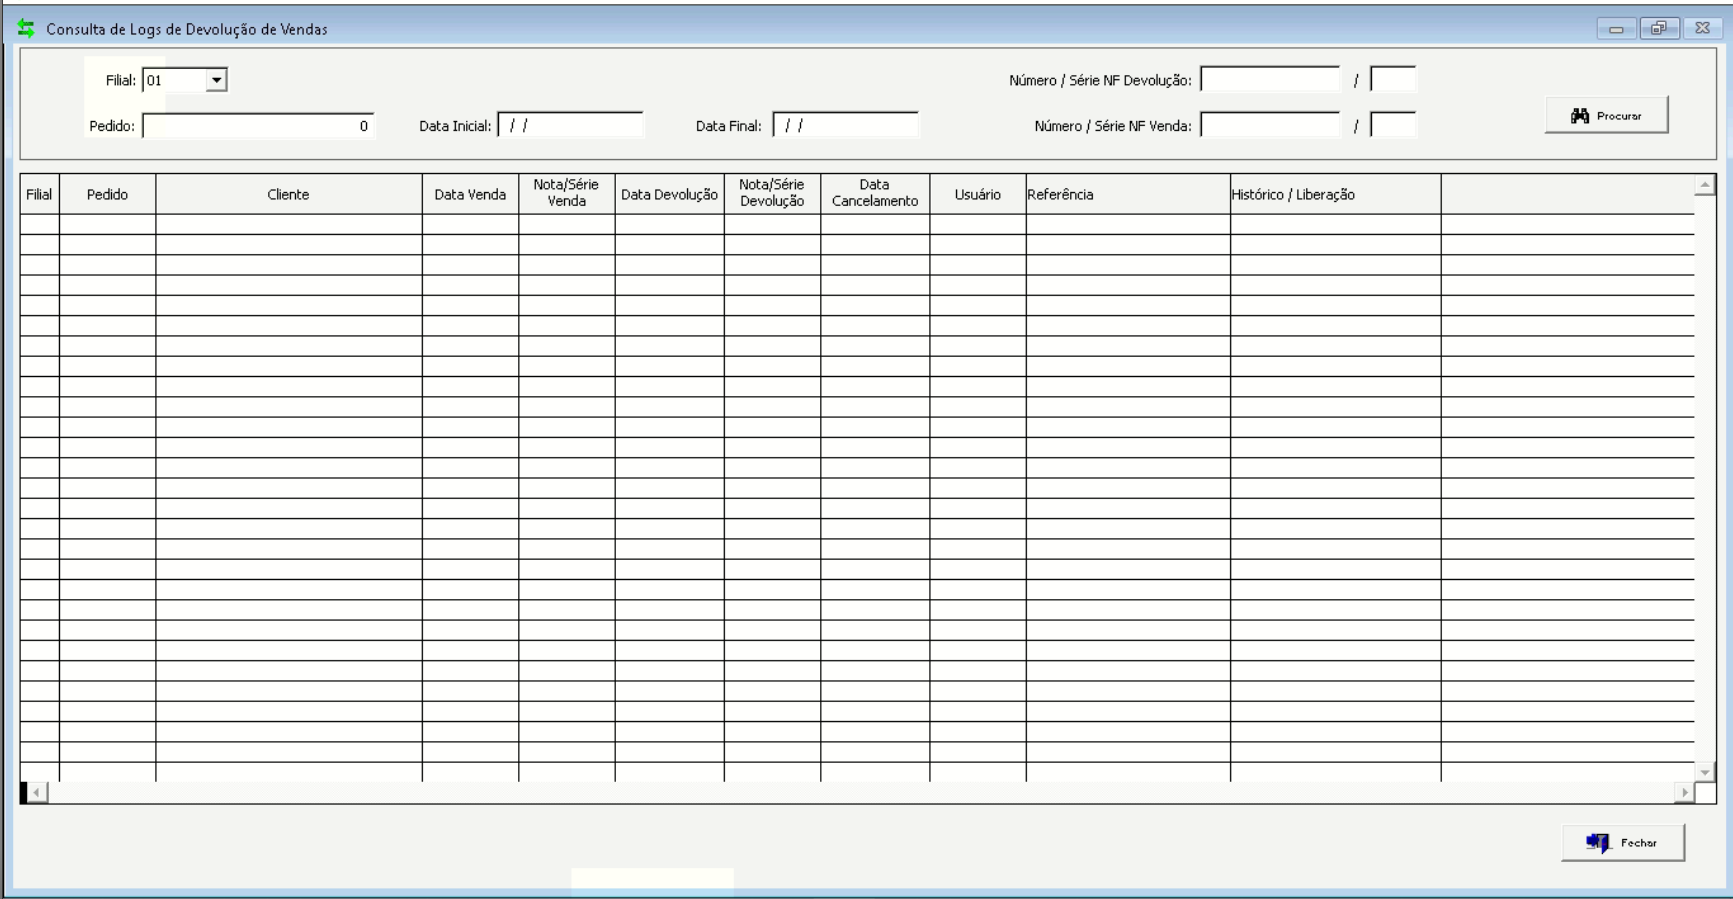Click the Pedido number field
This screenshot has width=1733, height=899.
pyautogui.click(x=258, y=126)
